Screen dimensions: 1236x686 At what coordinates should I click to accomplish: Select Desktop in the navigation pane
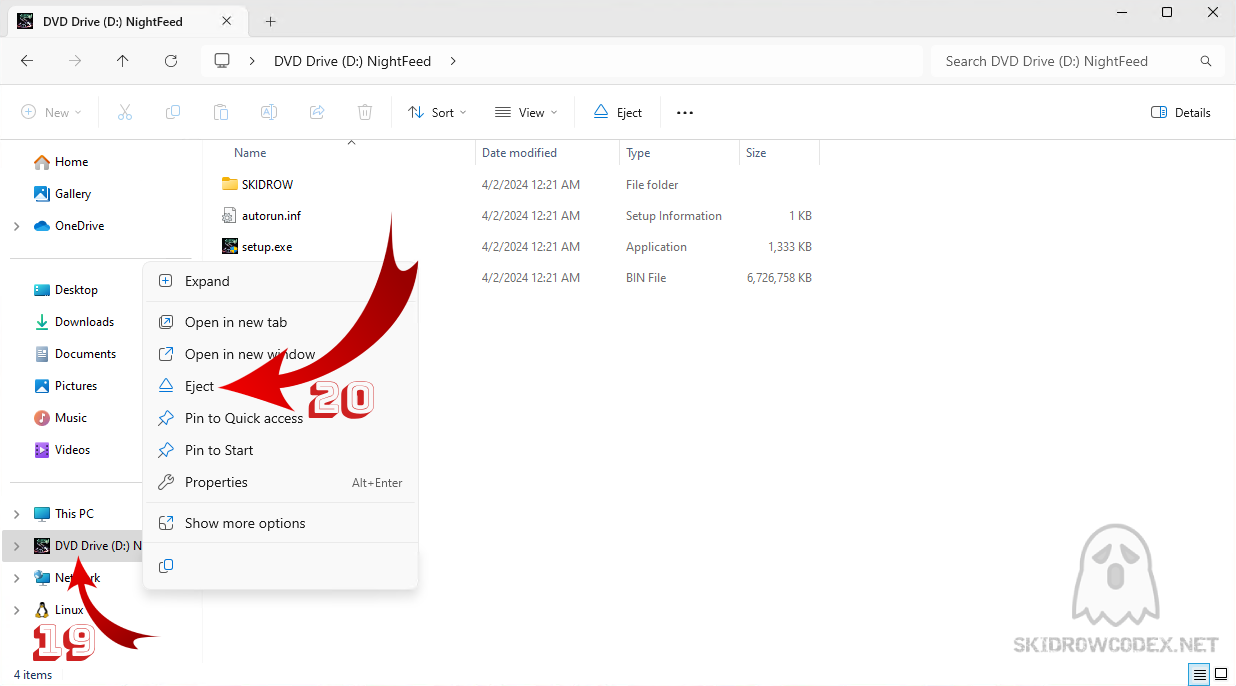pyautogui.click(x=76, y=290)
